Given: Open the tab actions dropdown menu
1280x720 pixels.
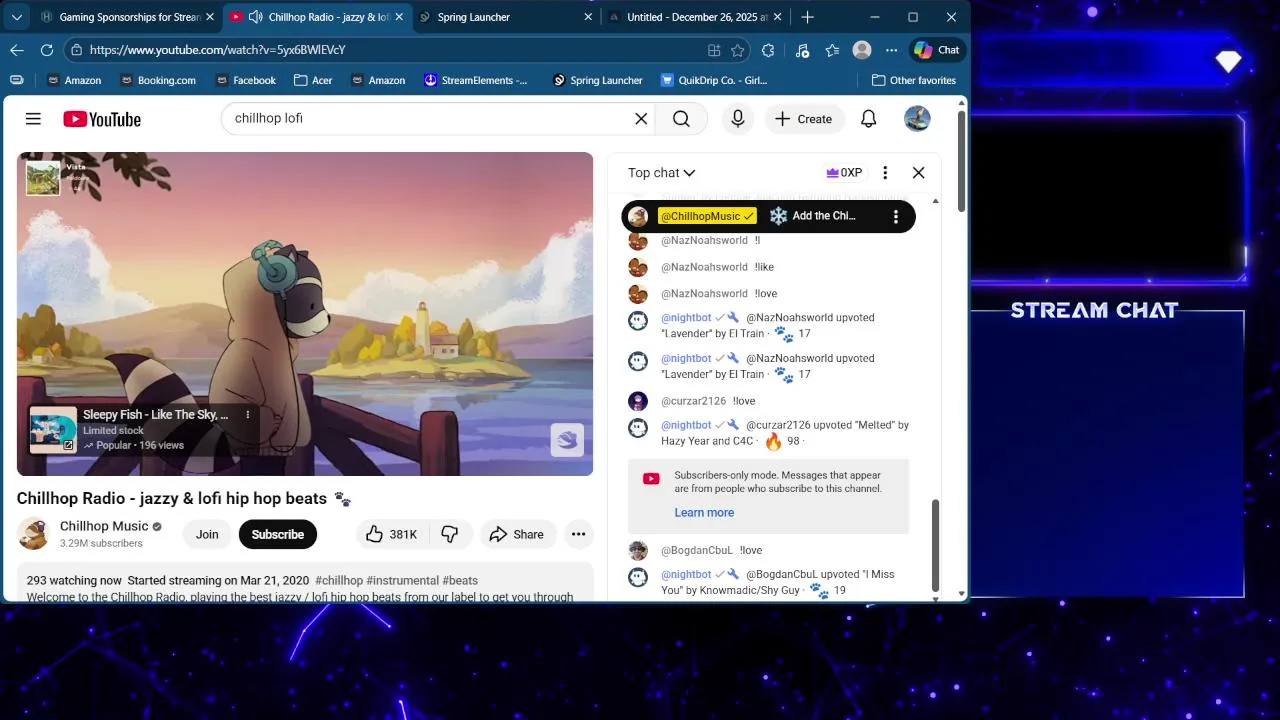Looking at the screenshot, I should click(17, 17).
